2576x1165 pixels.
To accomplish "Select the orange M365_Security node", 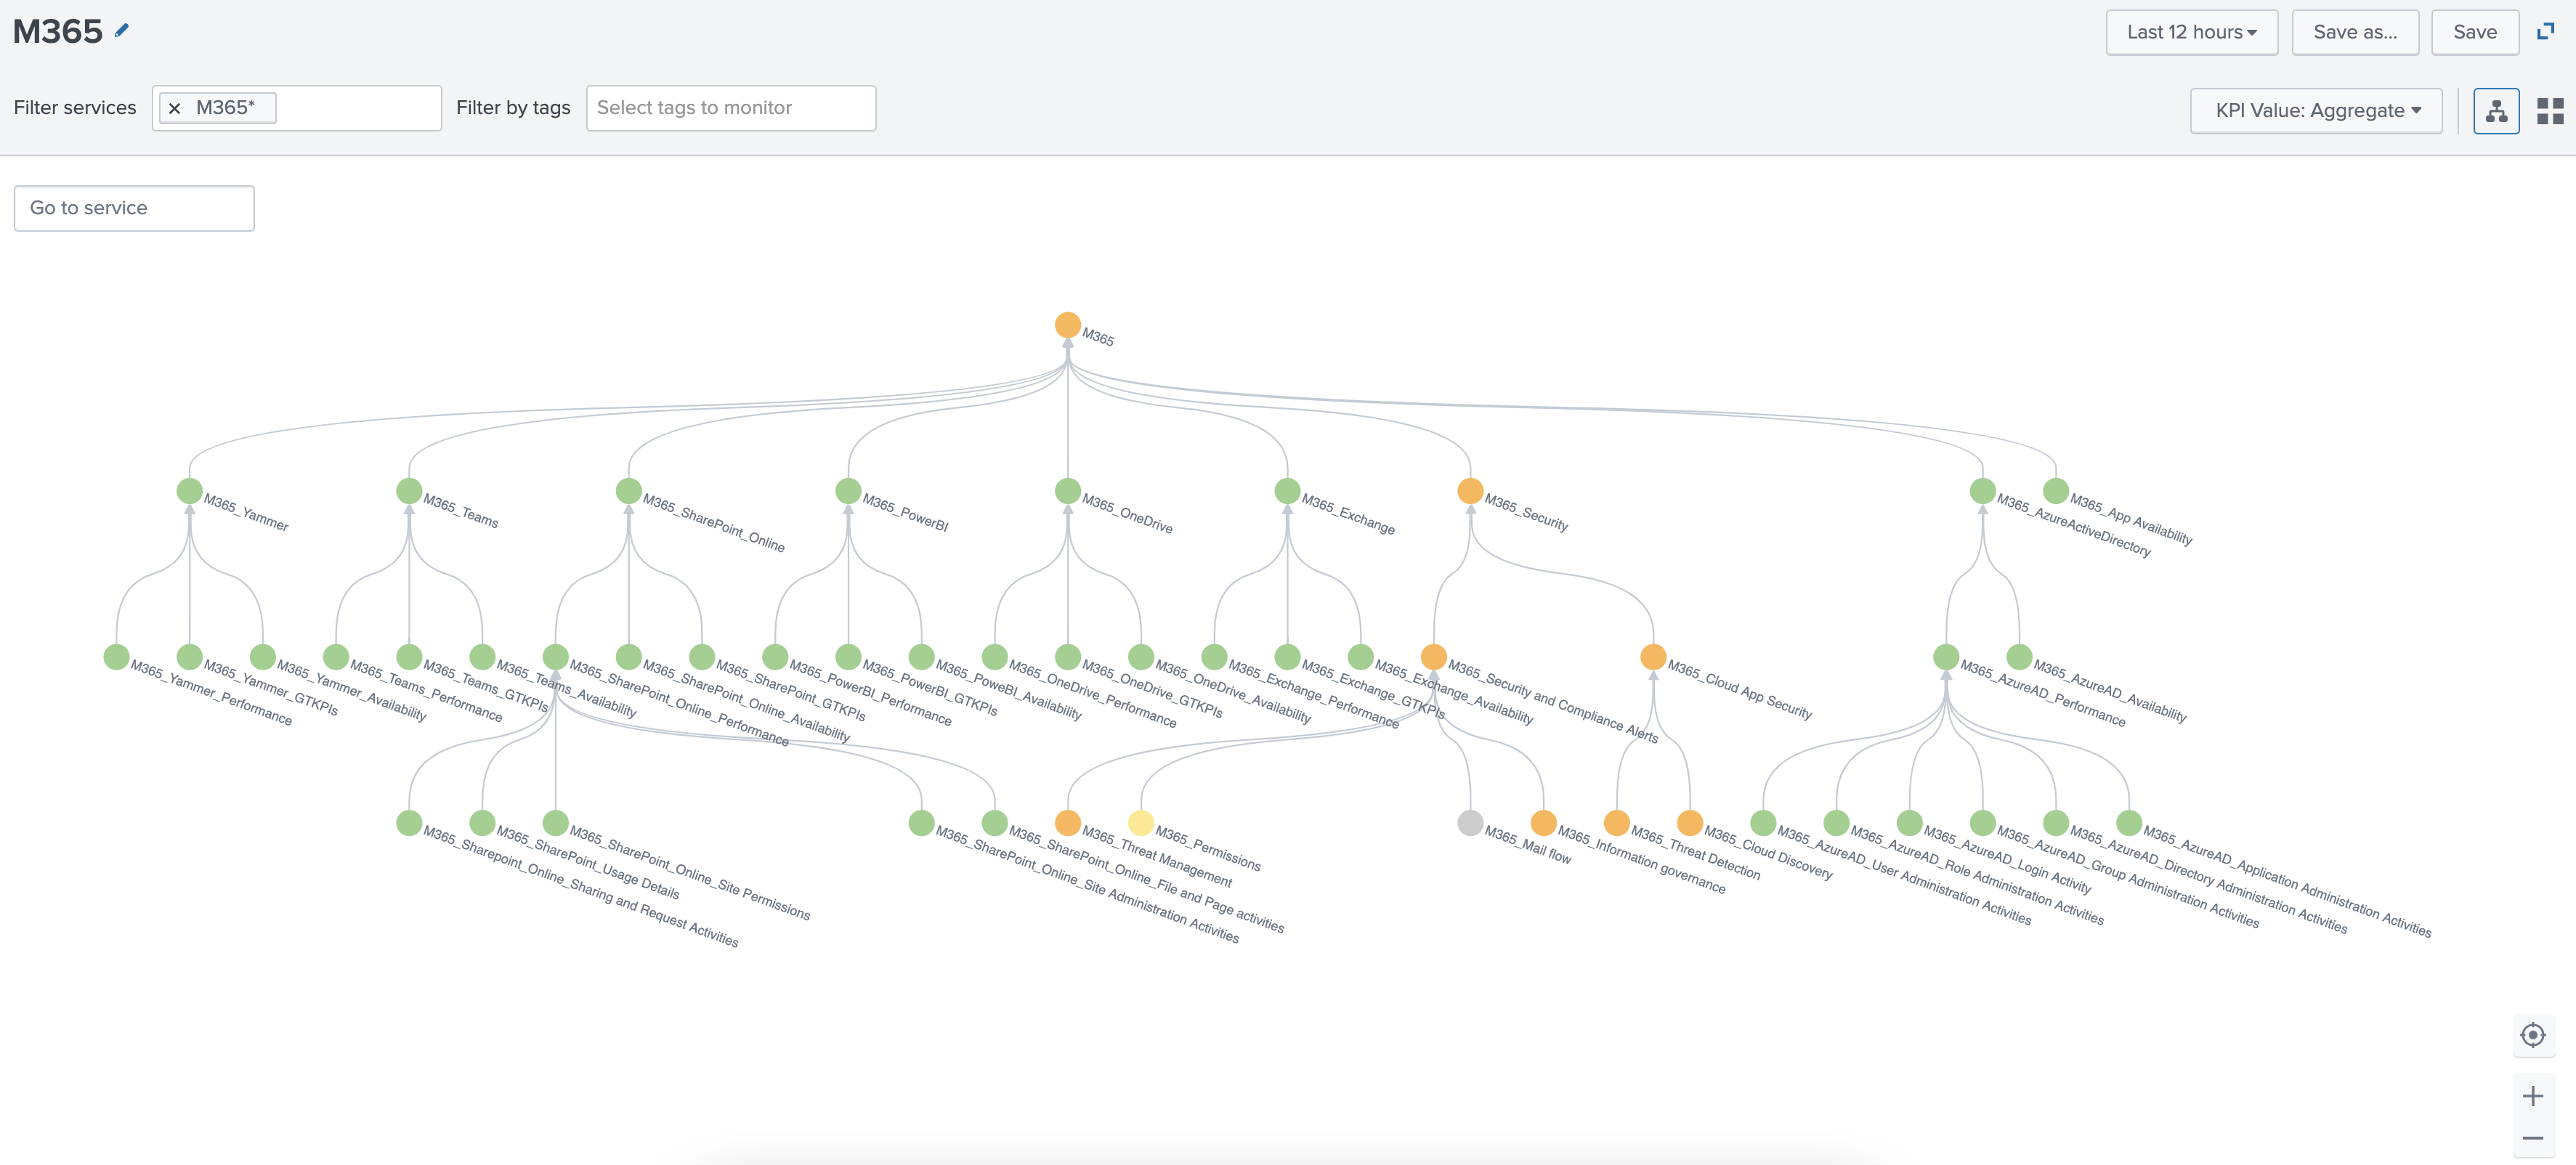I will click(1470, 491).
